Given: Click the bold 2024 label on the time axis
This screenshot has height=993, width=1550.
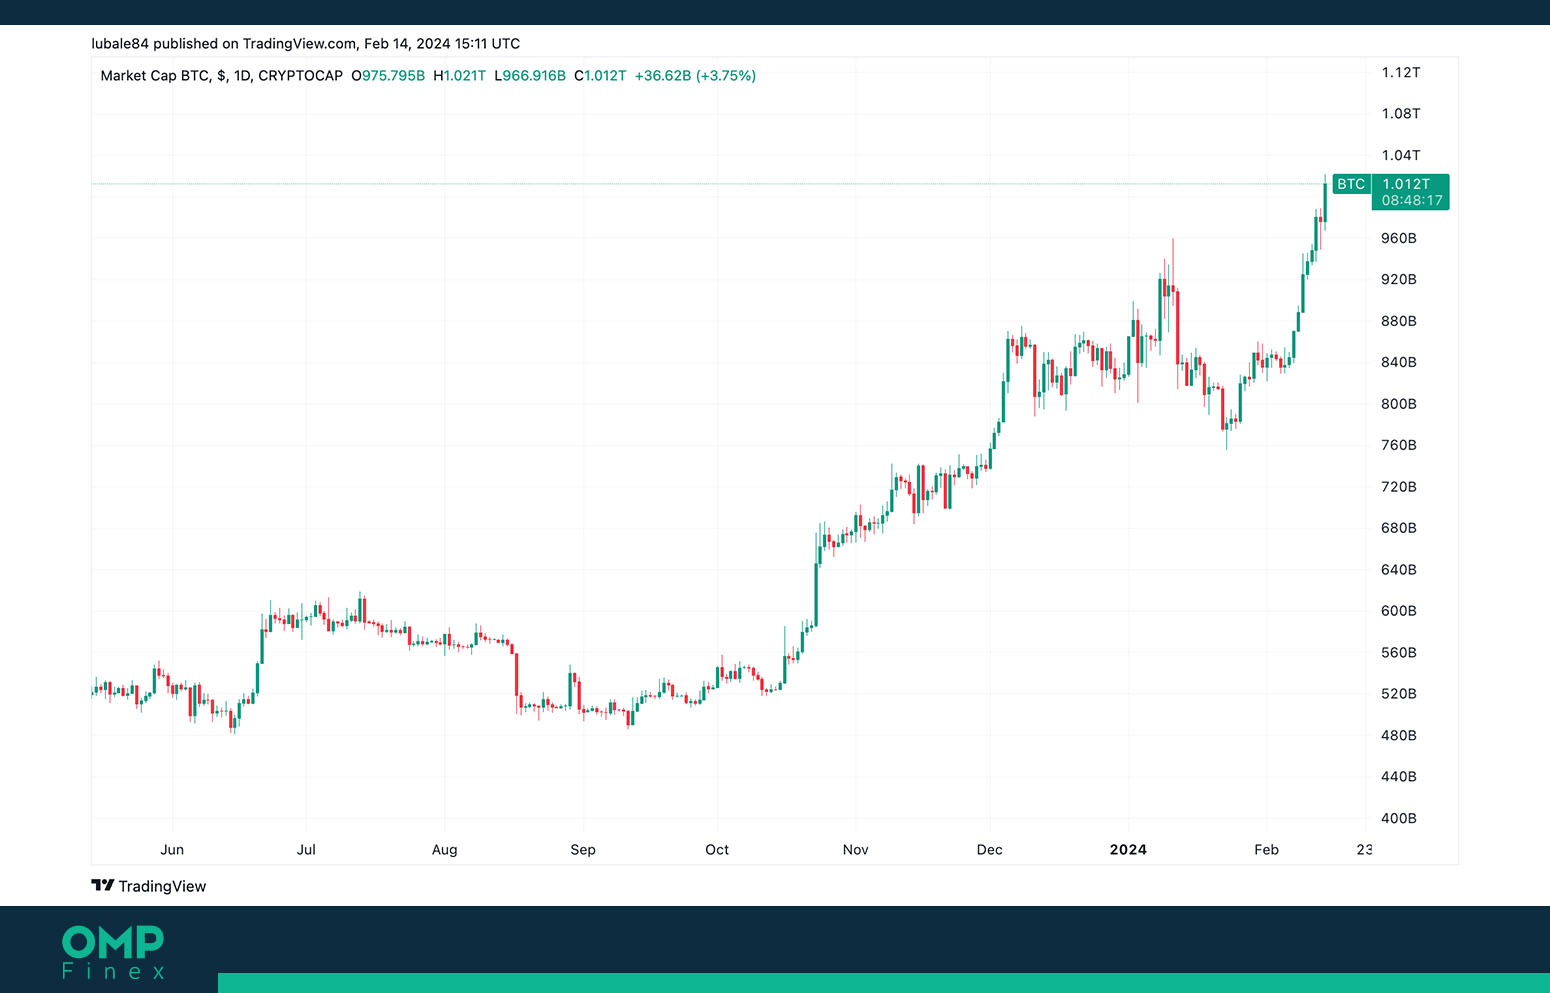Looking at the screenshot, I should pos(1128,850).
